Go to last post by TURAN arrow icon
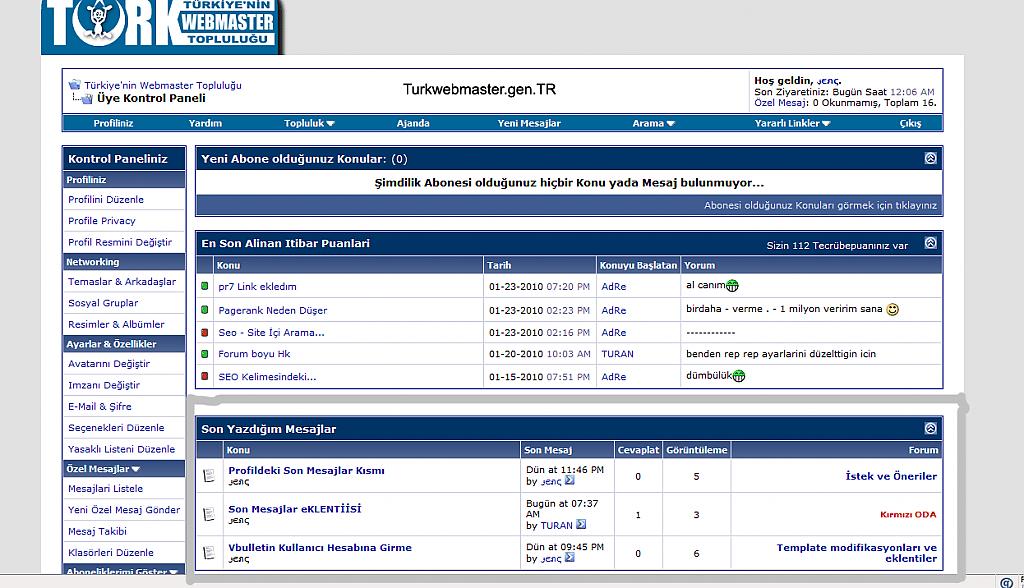Screen dimensions: 1024x588 581,525
